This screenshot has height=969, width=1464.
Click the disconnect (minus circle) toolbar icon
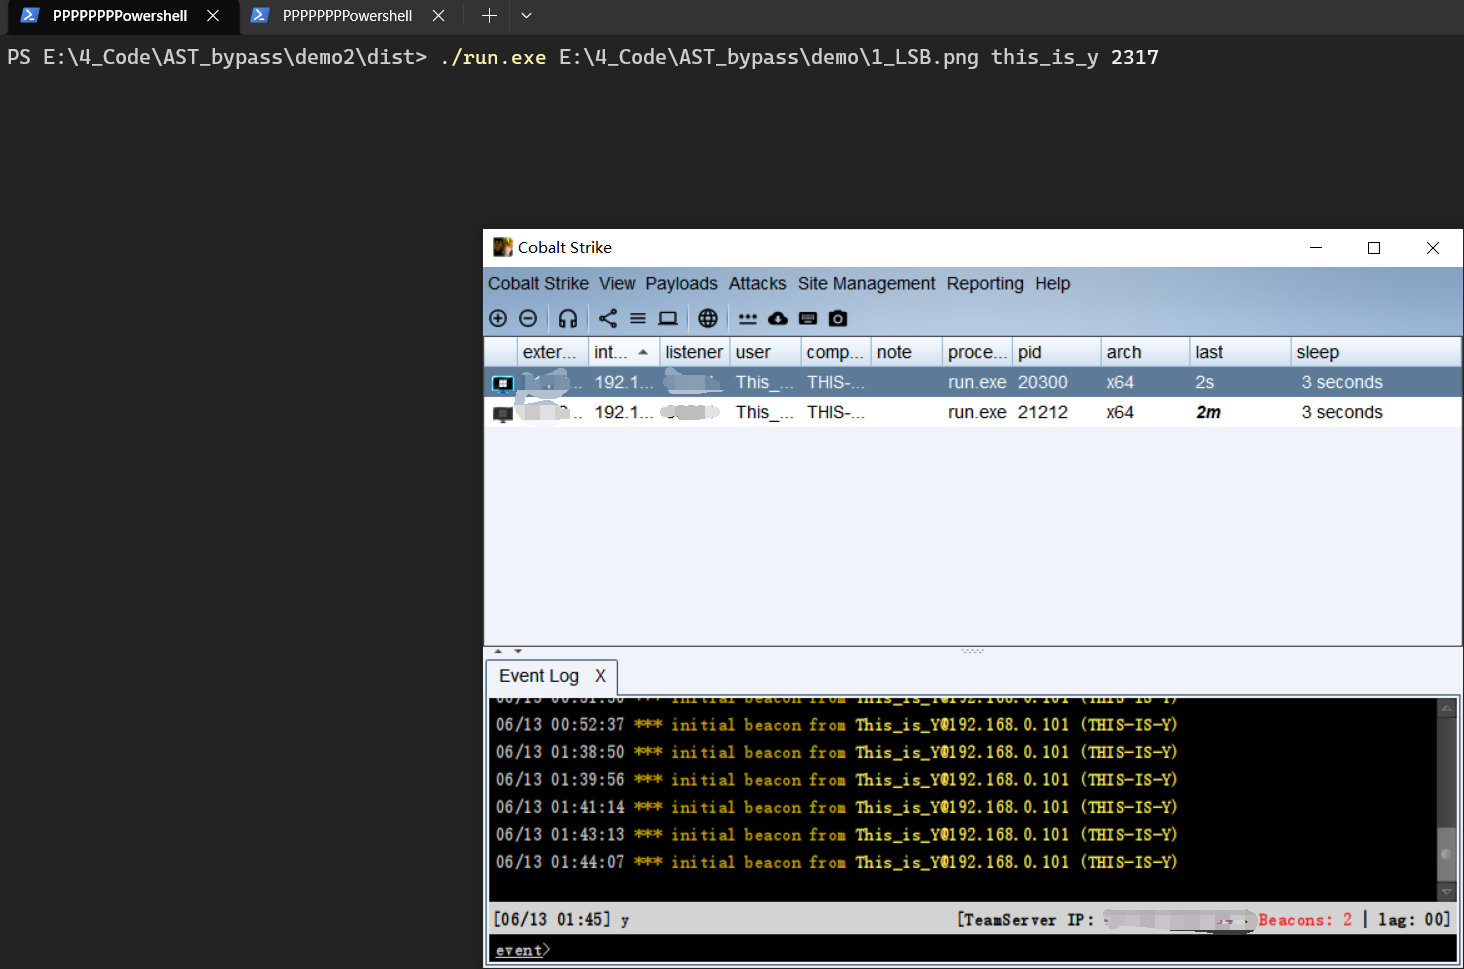pyautogui.click(x=528, y=318)
